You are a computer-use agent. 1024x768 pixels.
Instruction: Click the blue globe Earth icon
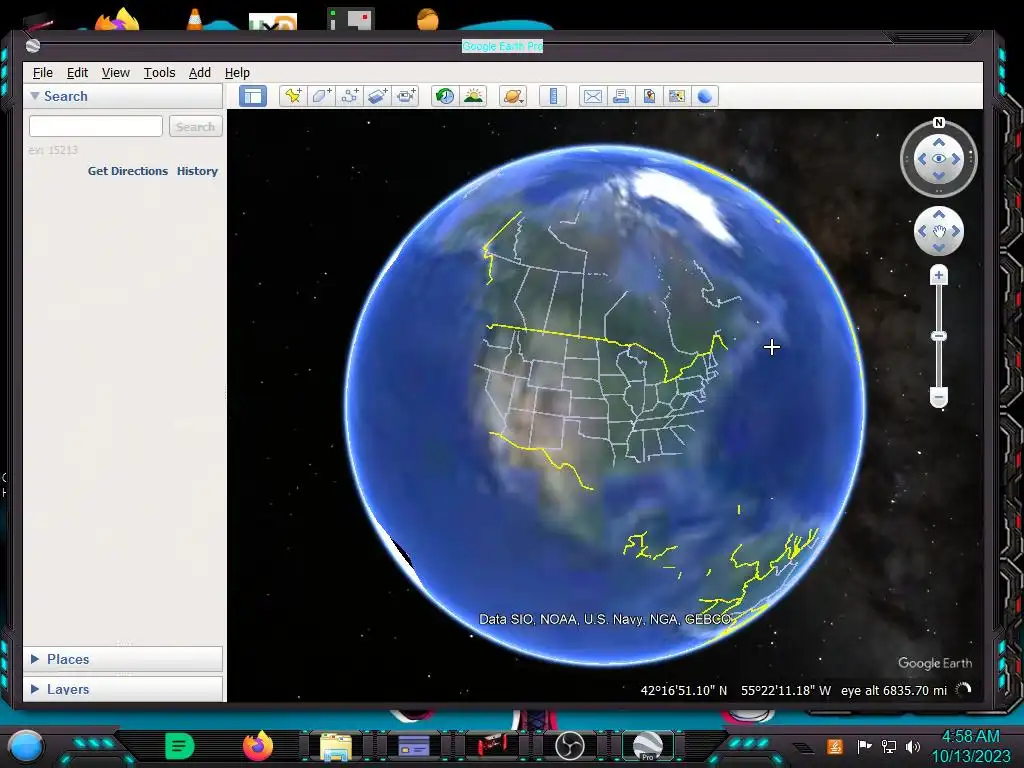pyautogui.click(x=705, y=97)
